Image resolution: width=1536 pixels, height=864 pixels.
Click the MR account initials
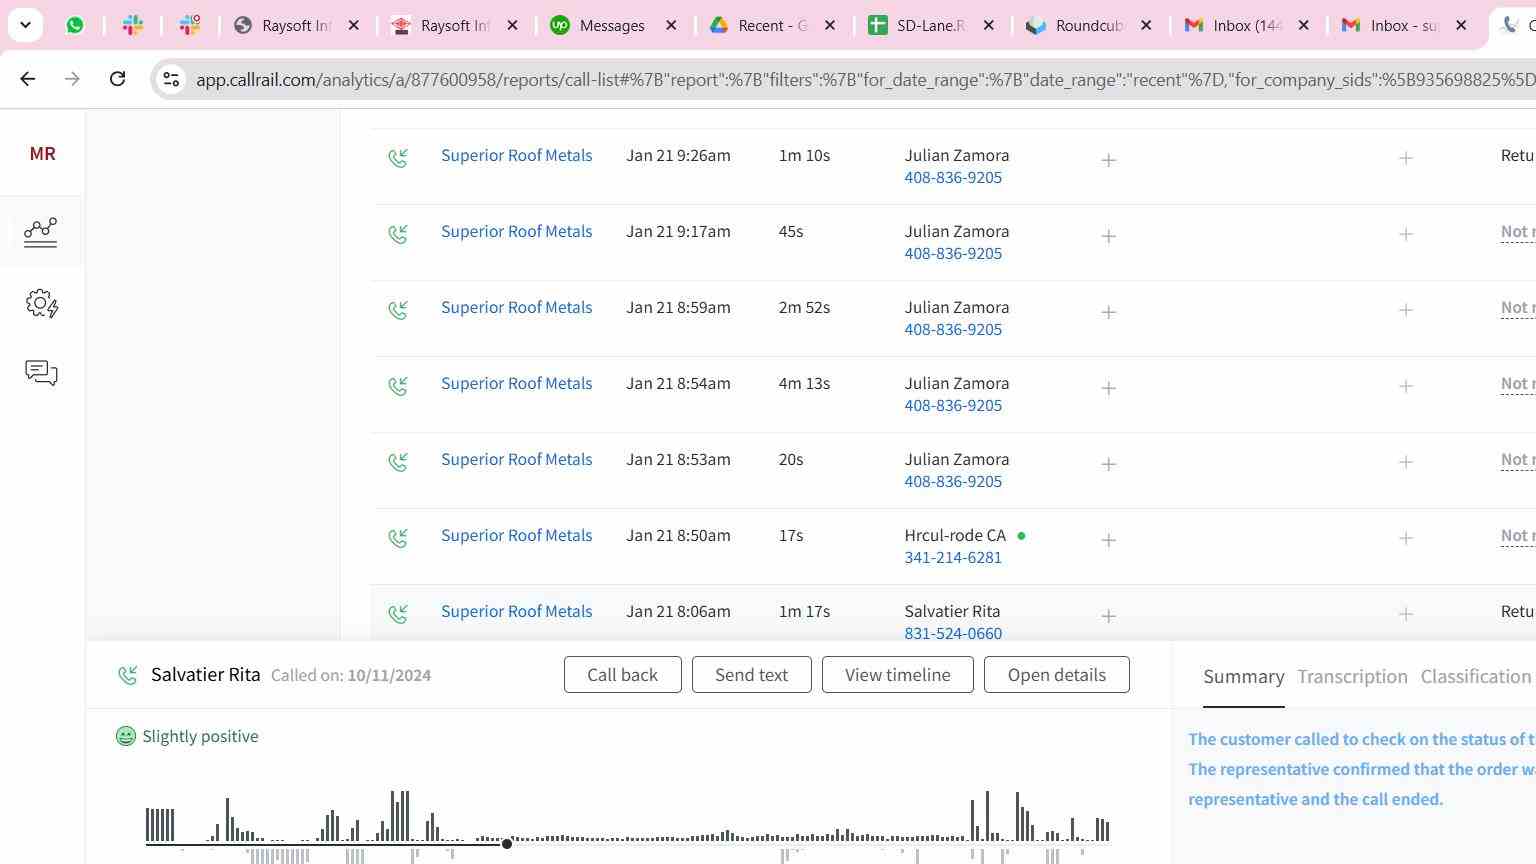pos(42,153)
